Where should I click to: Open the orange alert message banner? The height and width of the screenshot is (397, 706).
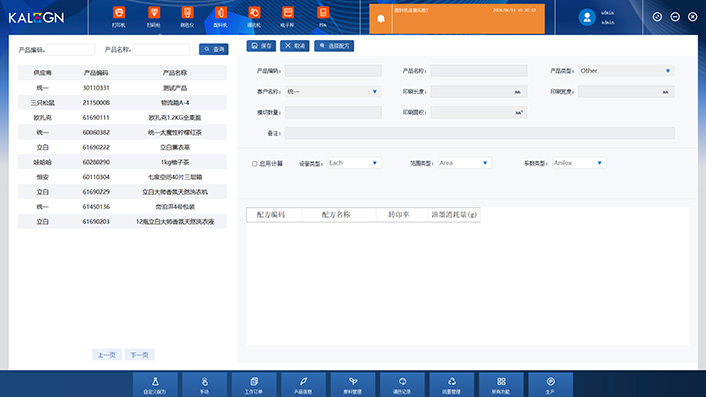[457, 19]
